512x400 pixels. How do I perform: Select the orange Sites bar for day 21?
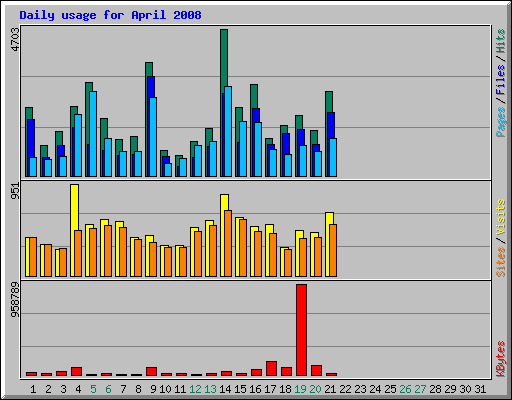click(x=333, y=250)
